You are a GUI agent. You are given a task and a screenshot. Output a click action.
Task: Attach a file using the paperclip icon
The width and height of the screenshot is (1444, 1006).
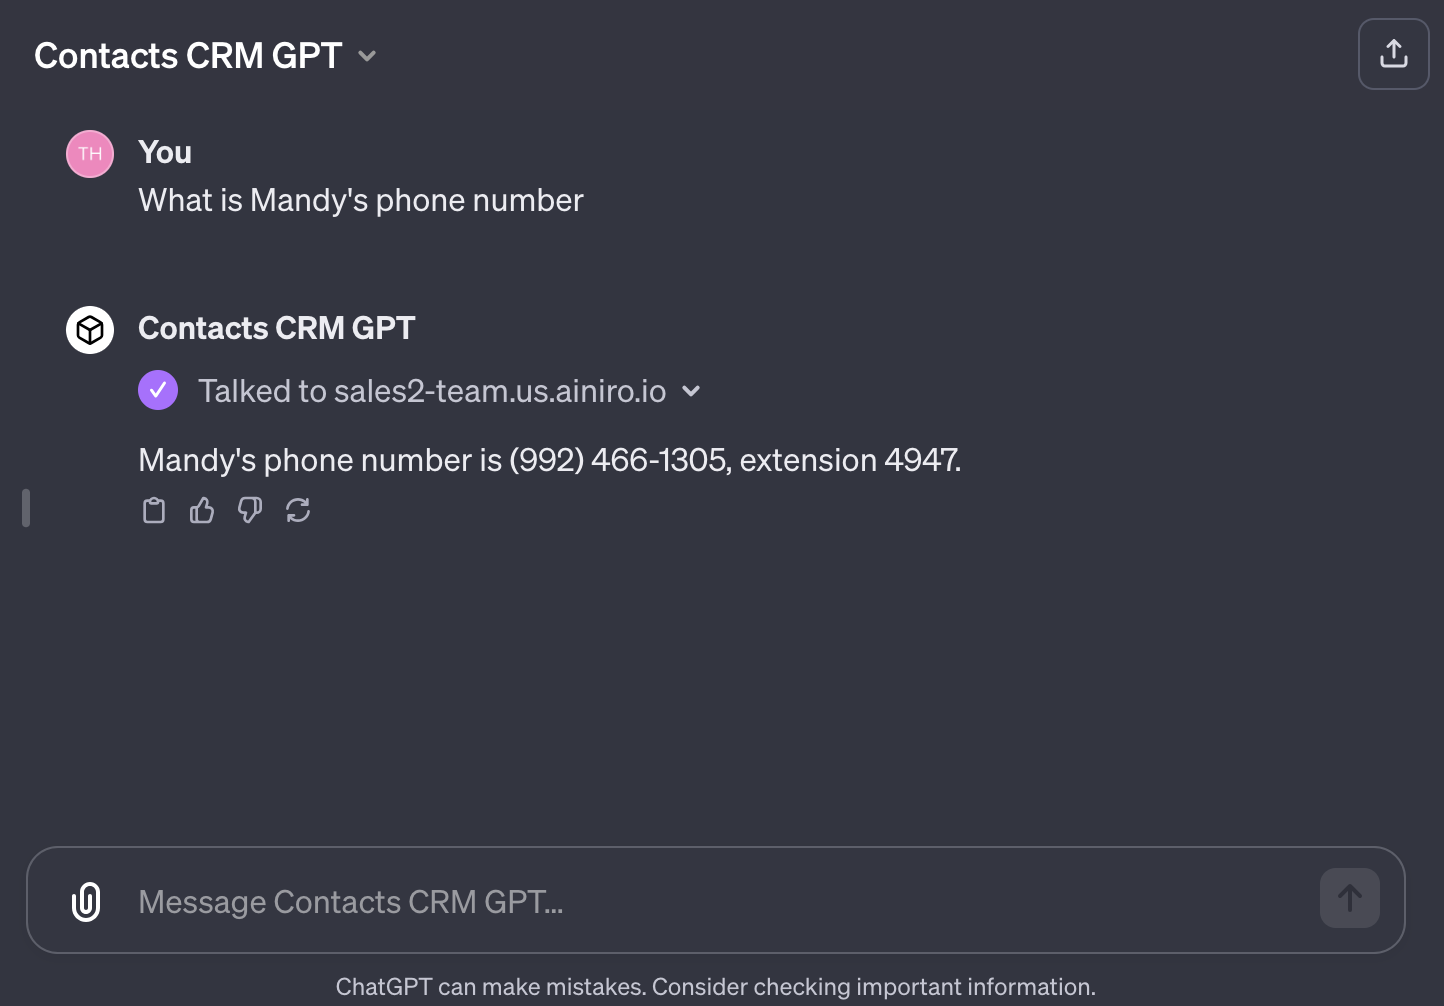click(x=86, y=900)
